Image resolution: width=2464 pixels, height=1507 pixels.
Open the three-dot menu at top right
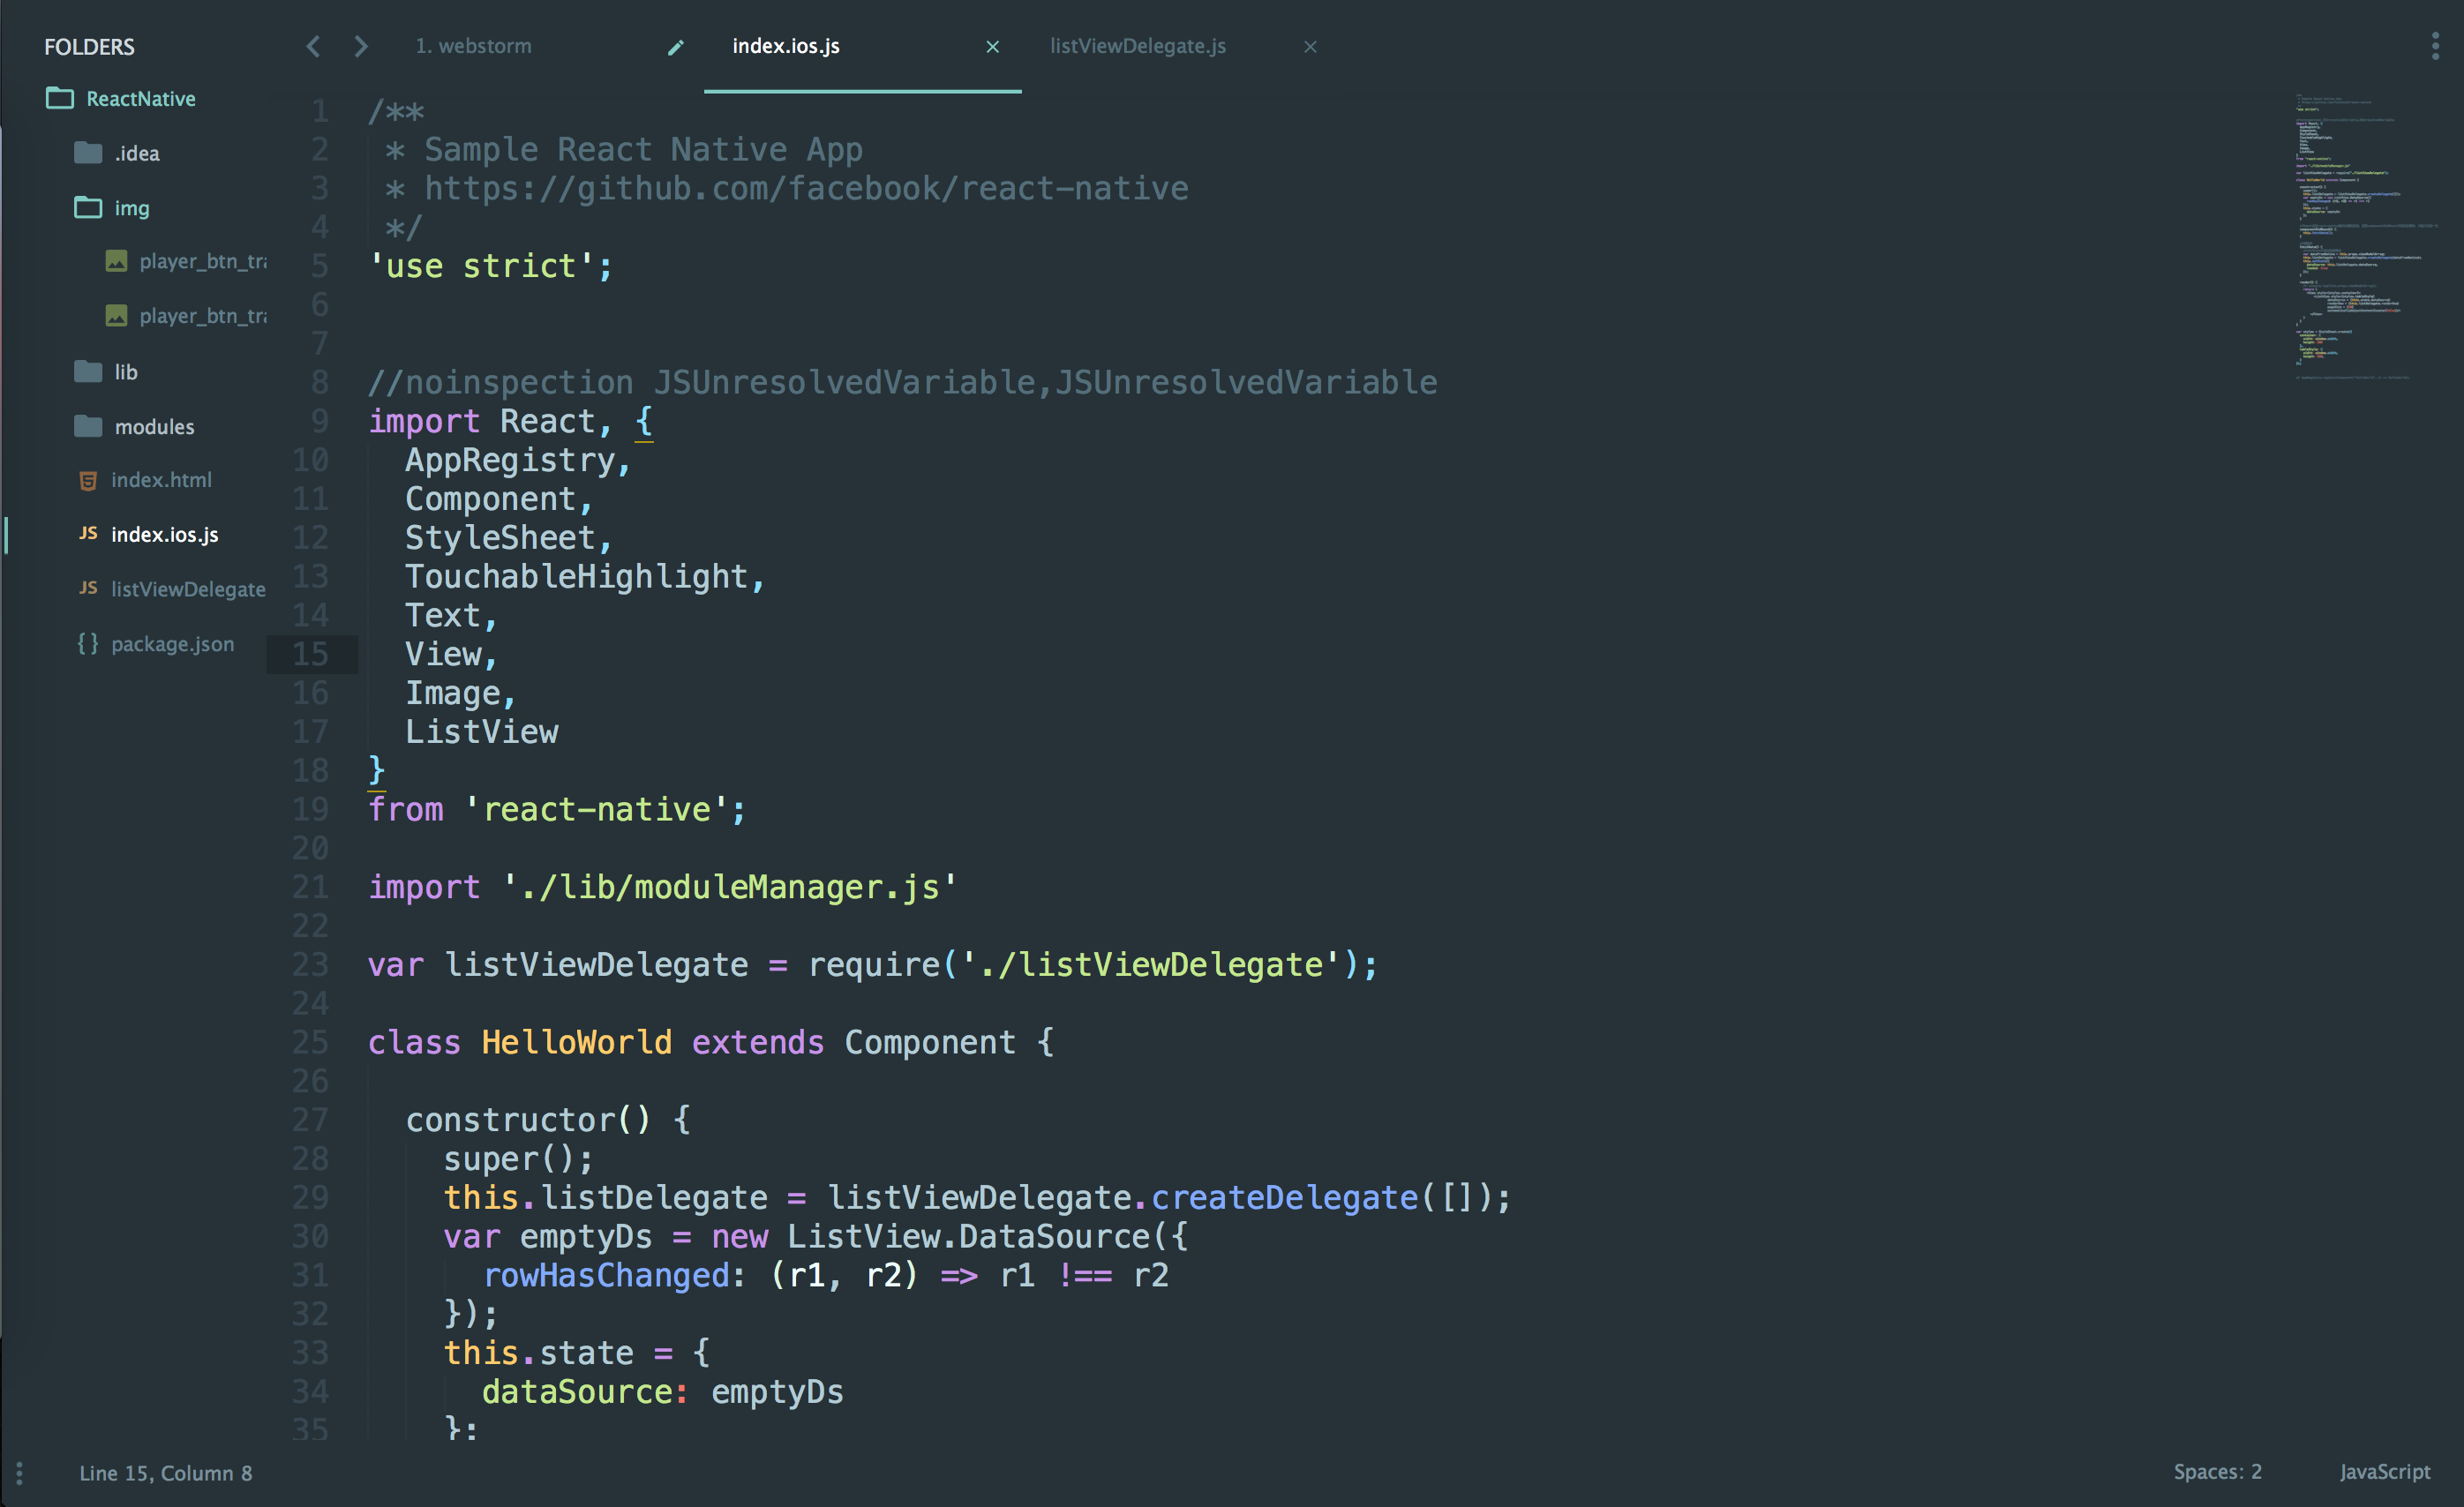pos(2435,46)
